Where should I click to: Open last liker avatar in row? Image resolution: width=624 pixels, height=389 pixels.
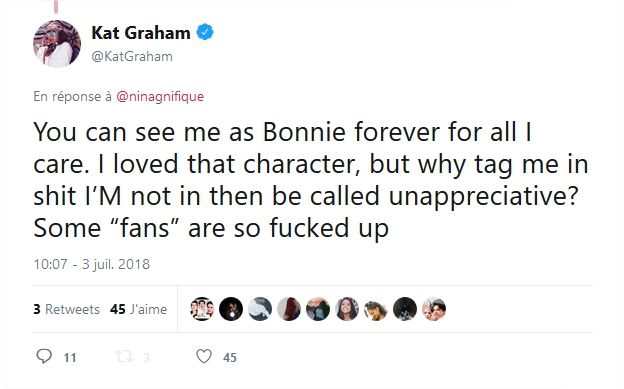(434, 309)
